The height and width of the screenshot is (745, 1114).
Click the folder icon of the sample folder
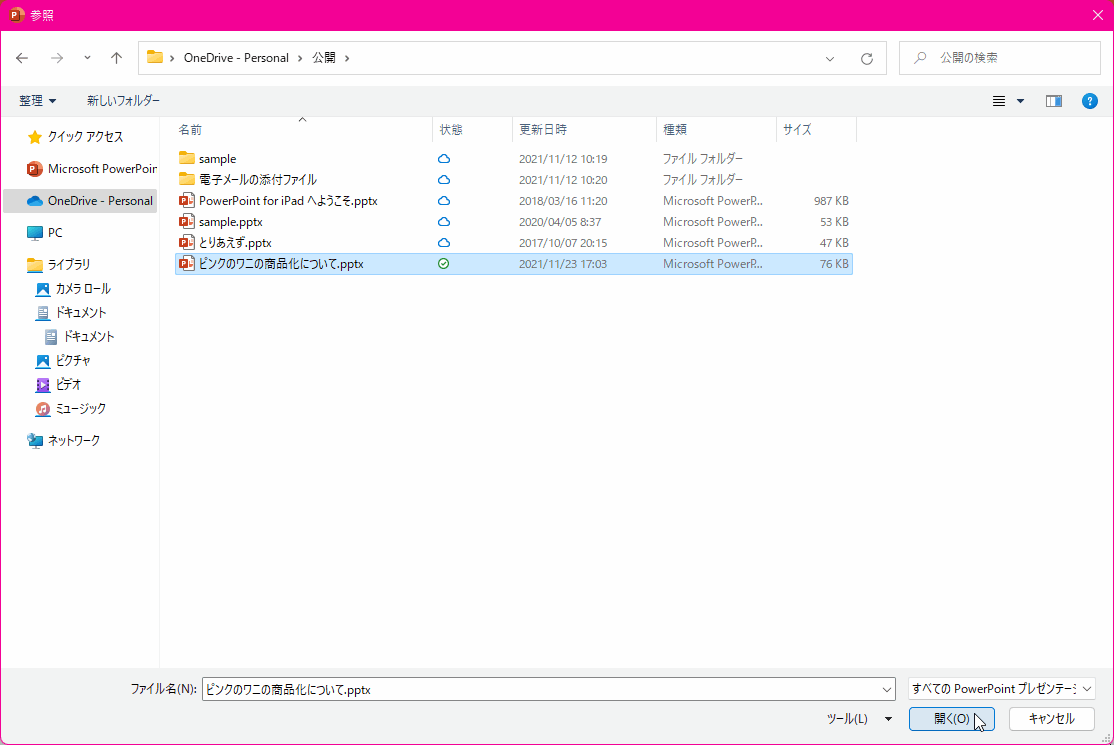point(187,158)
